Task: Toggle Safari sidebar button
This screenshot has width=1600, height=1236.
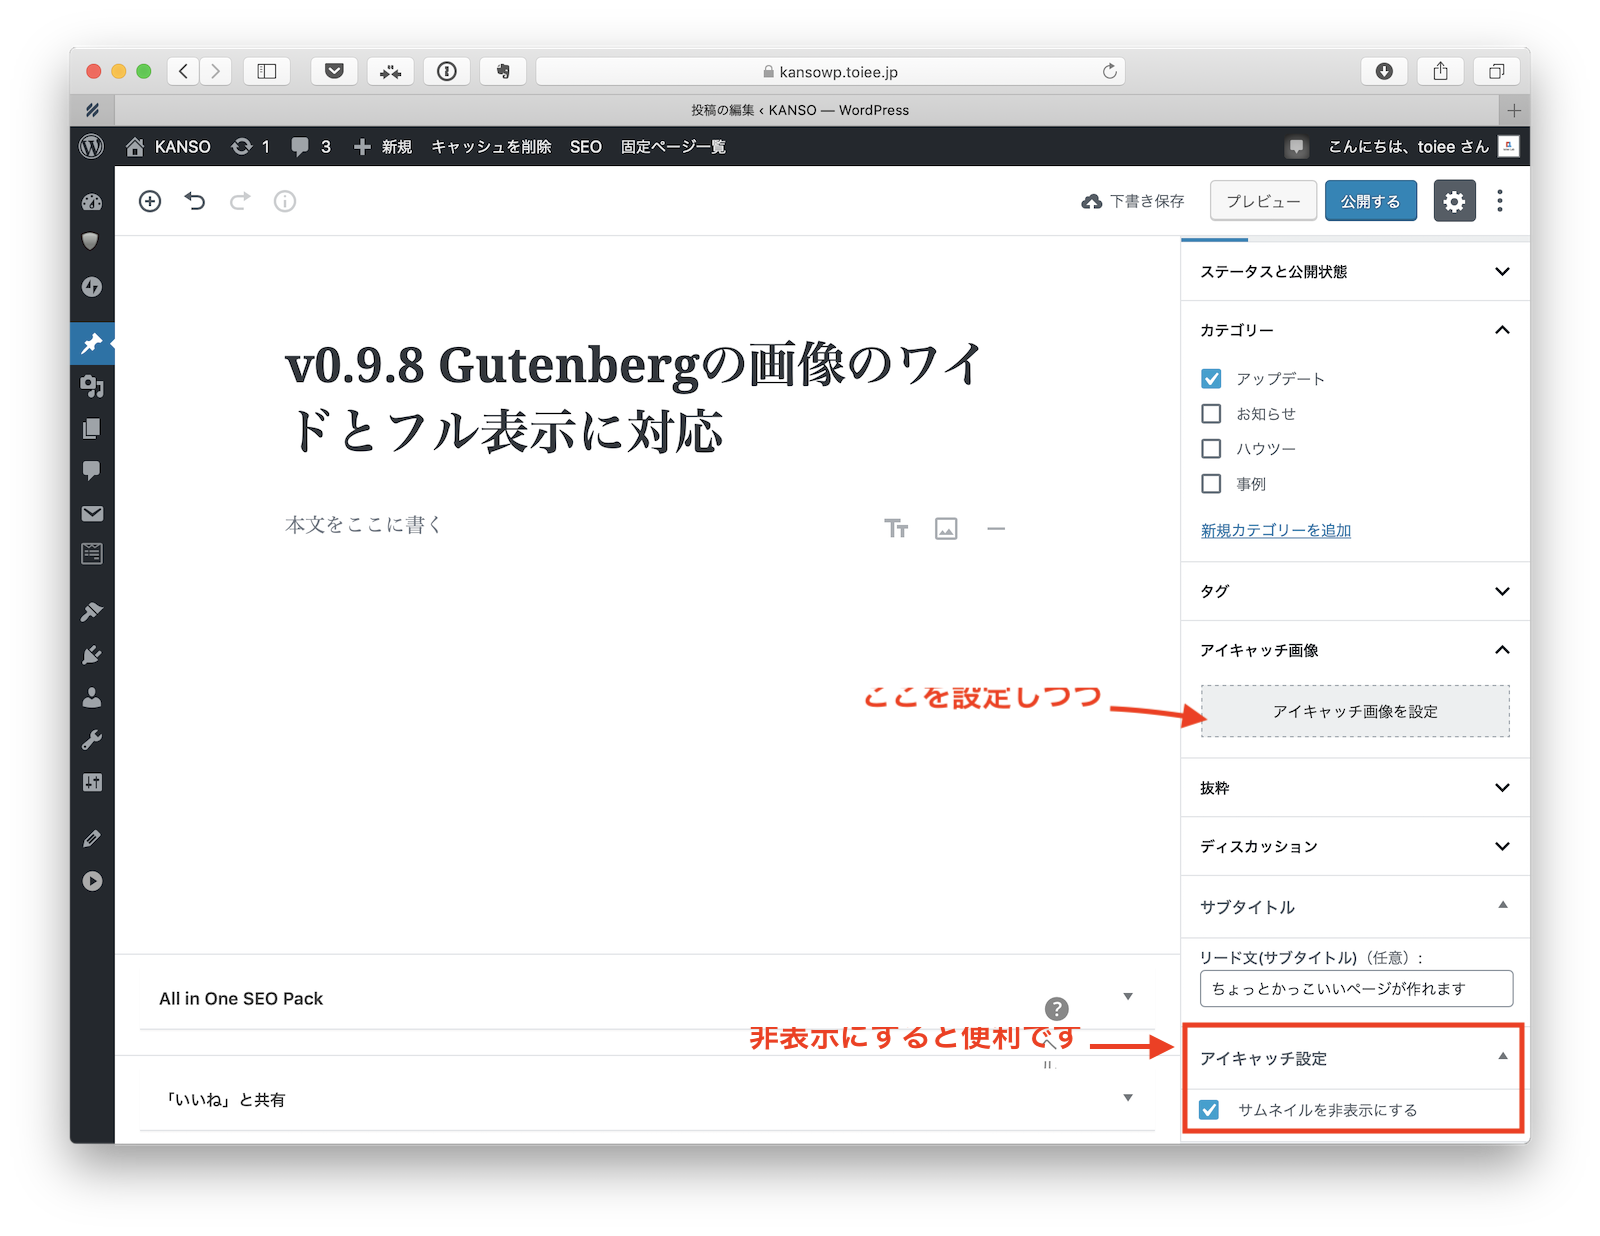Action: coord(267,71)
